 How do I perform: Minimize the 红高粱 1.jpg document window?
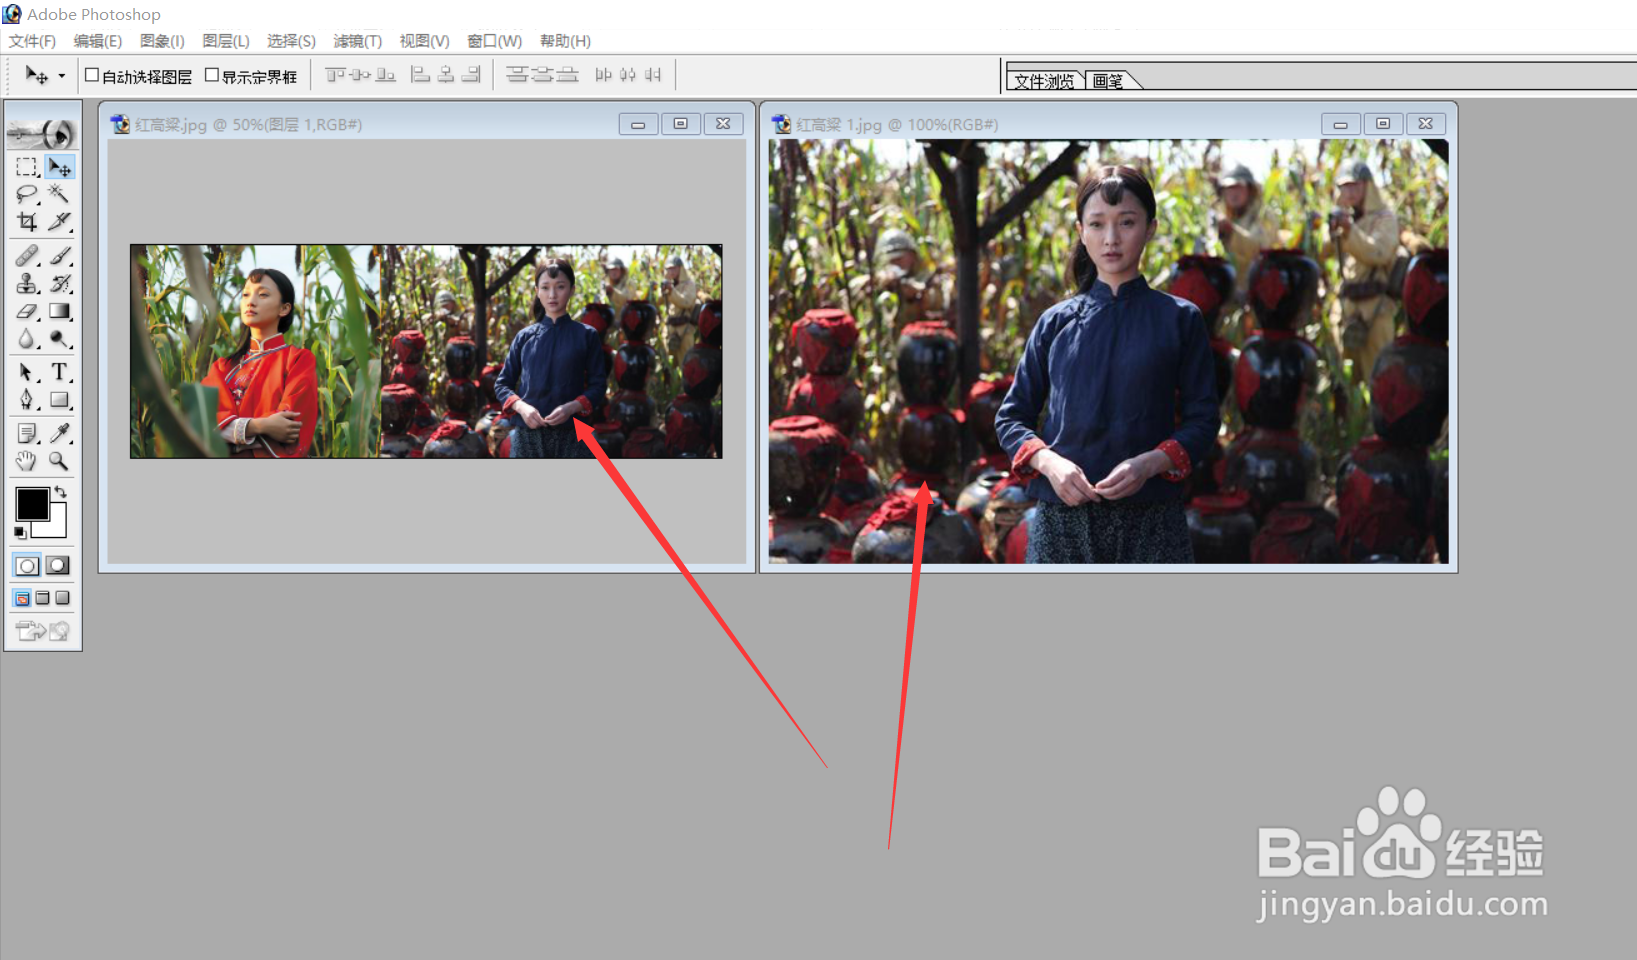(x=1340, y=124)
